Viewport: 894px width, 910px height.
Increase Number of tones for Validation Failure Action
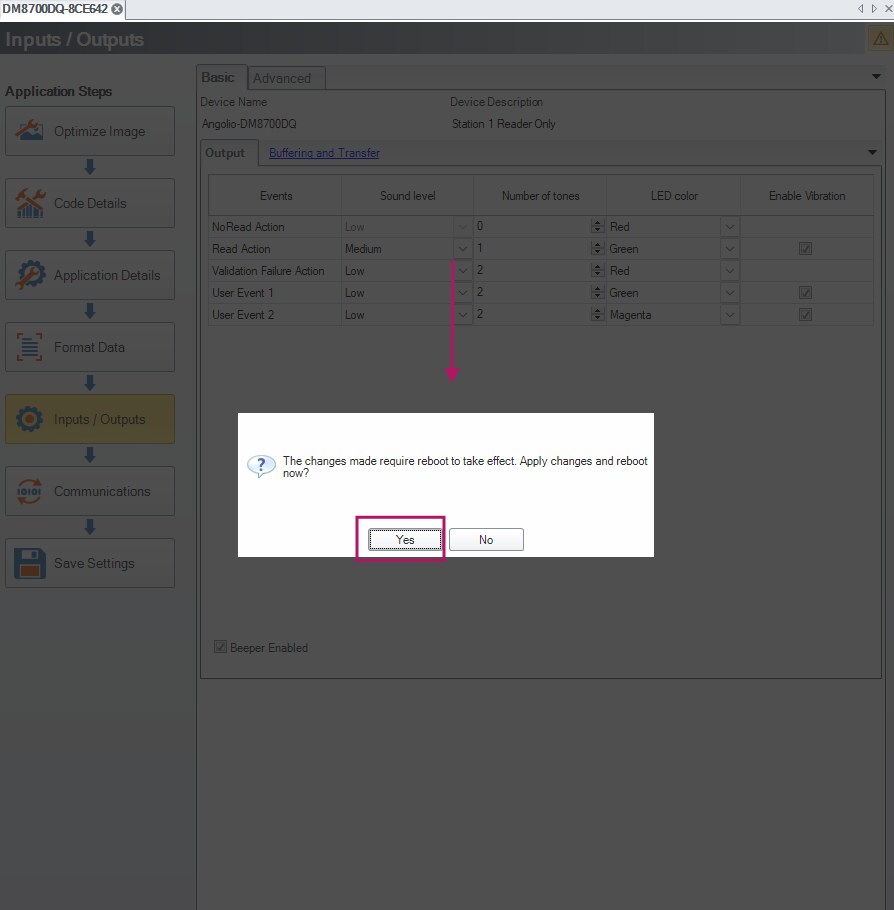pyautogui.click(x=597, y=266)
